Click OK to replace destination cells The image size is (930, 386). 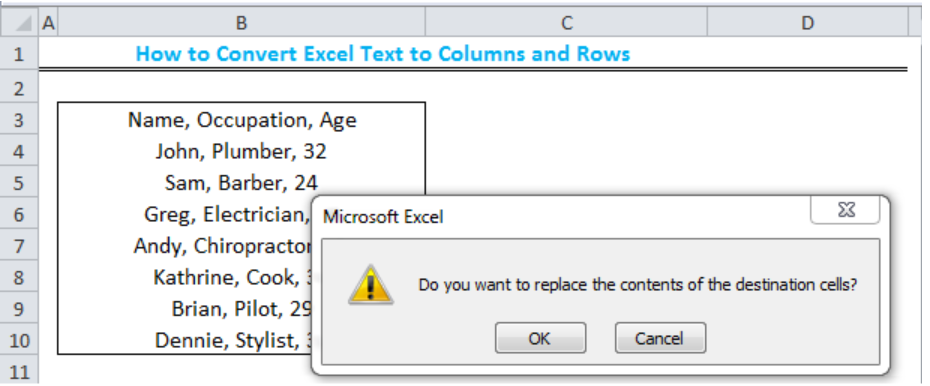point(540,338)
